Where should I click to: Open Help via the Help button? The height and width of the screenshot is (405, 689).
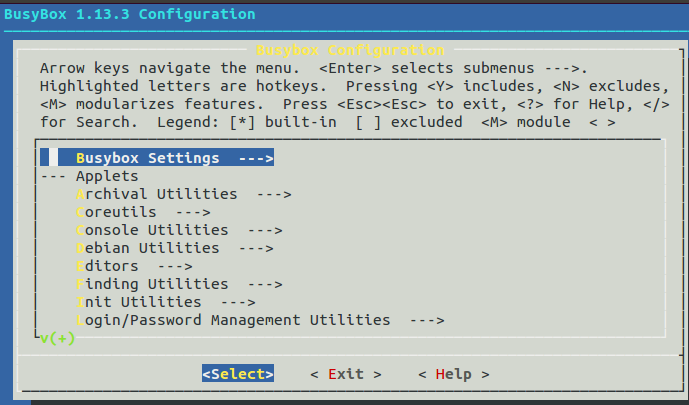tap(454, 374)
